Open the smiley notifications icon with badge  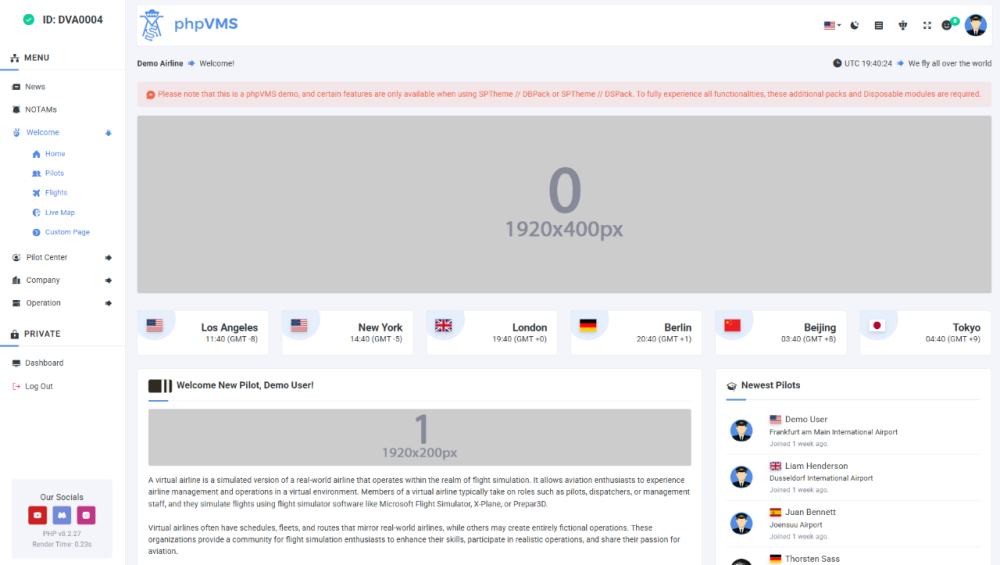click(x=949, y=25)
